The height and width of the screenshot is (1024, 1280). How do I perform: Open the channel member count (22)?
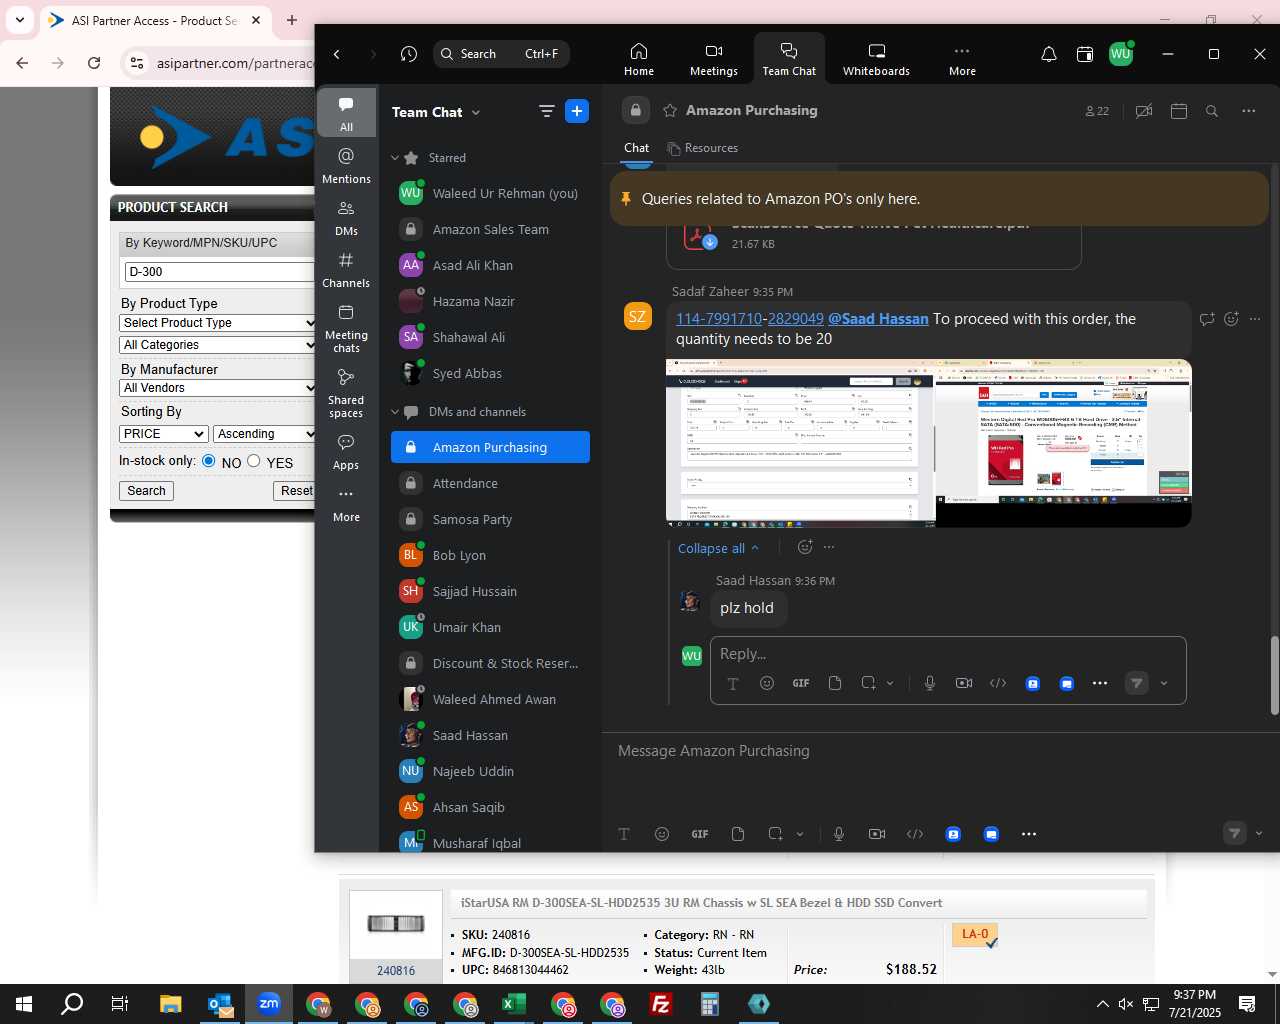1097,111
